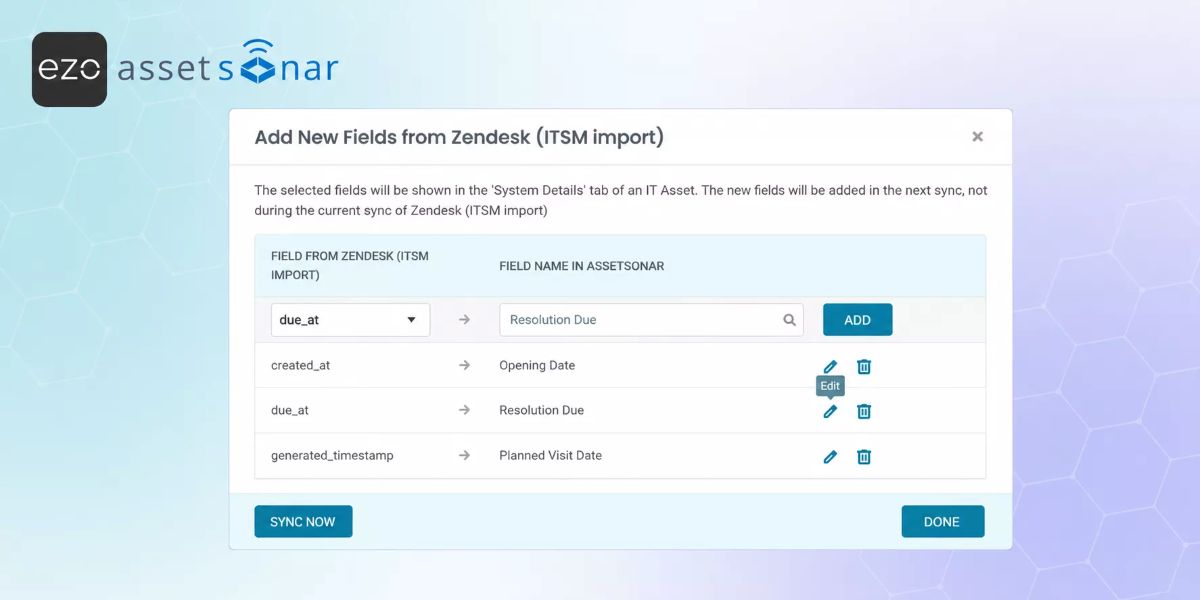Click the dialog title Add New Fields from Zendesk

coord(459,137)
